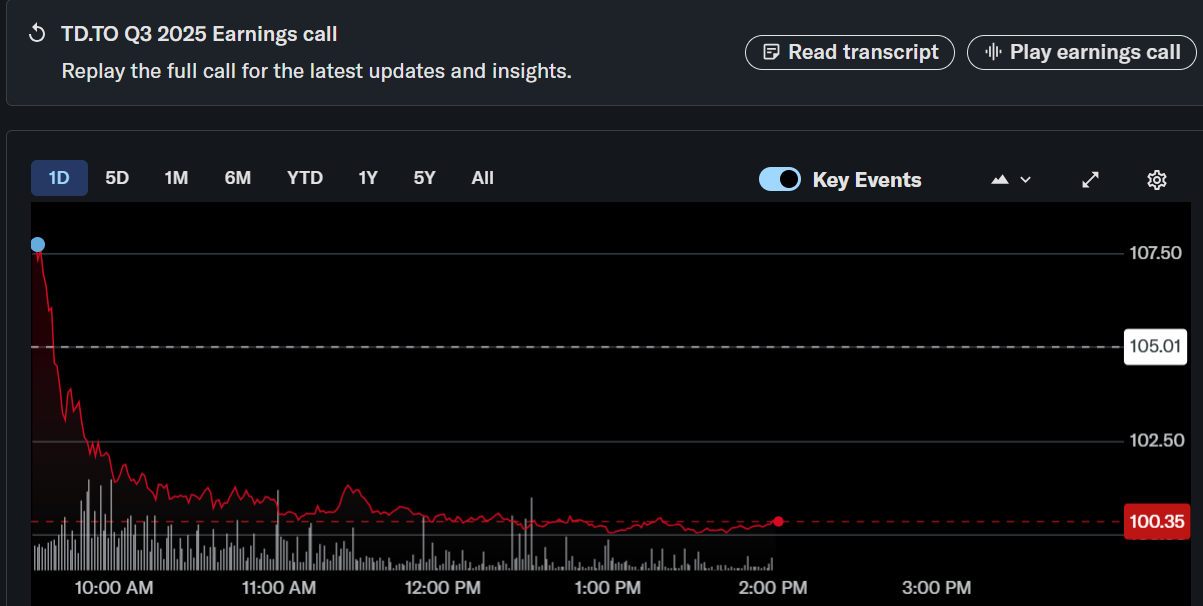
Task: Open the Read transcript button
Action: pos(850,52)
